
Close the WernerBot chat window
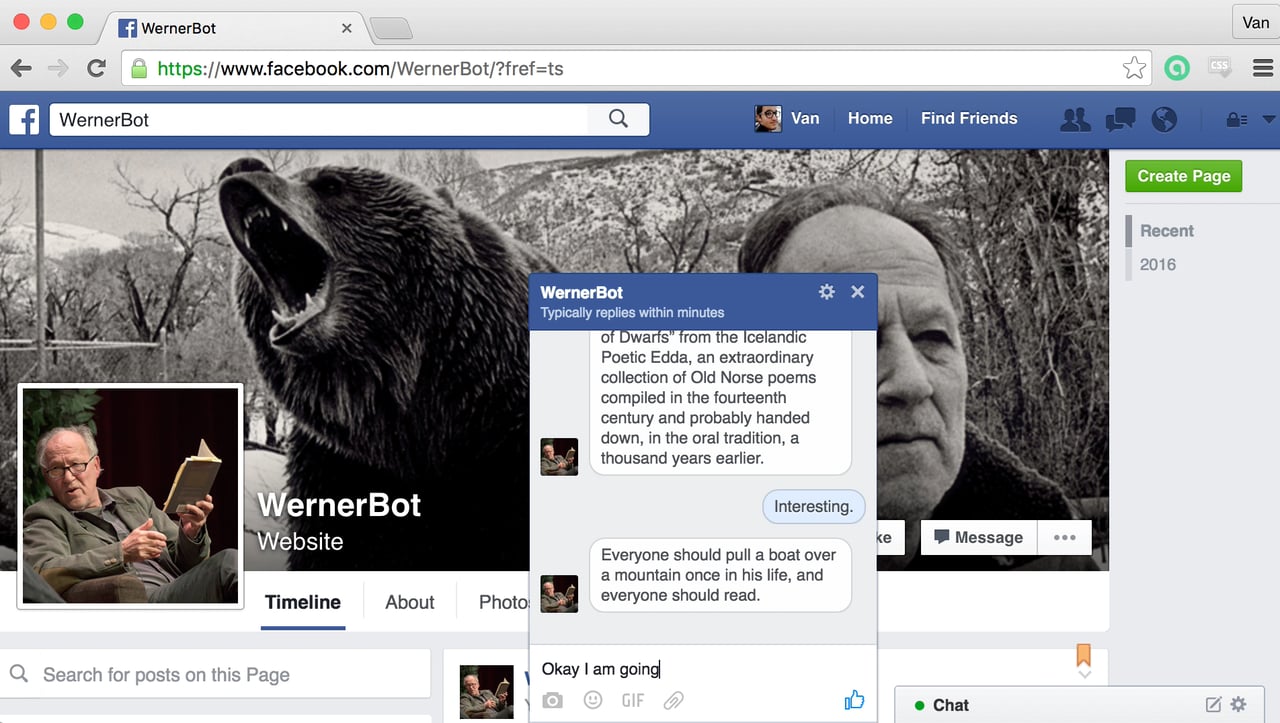tap(857, 292)
